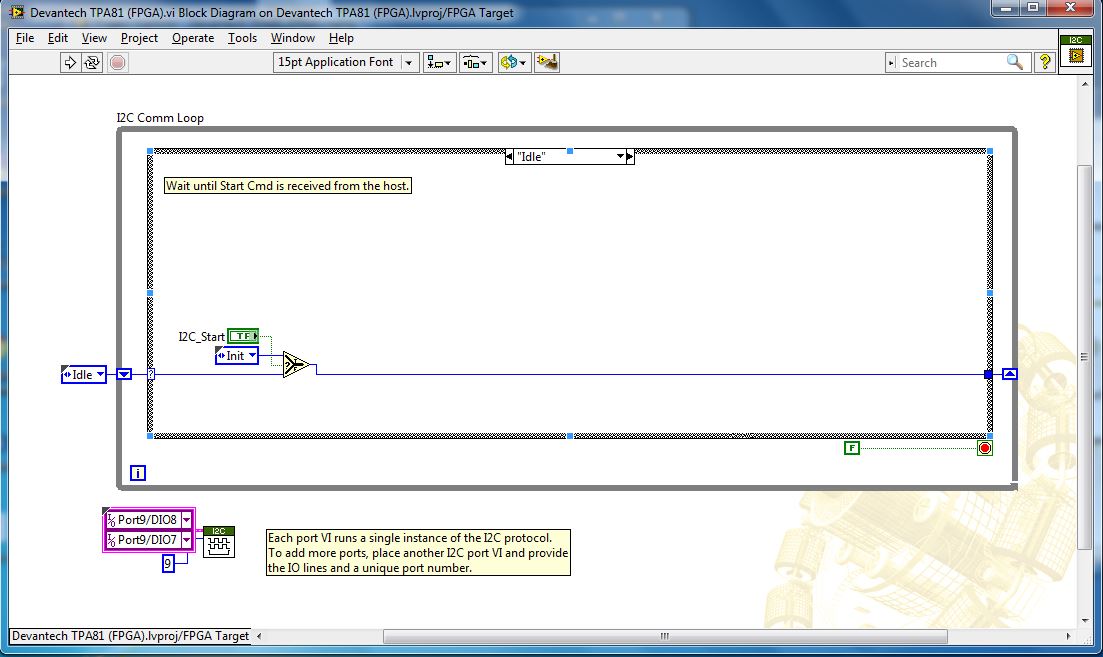This screenshot has width=1103, height=657.
Task: Click the Run arrow button
Action: (70, 63)
